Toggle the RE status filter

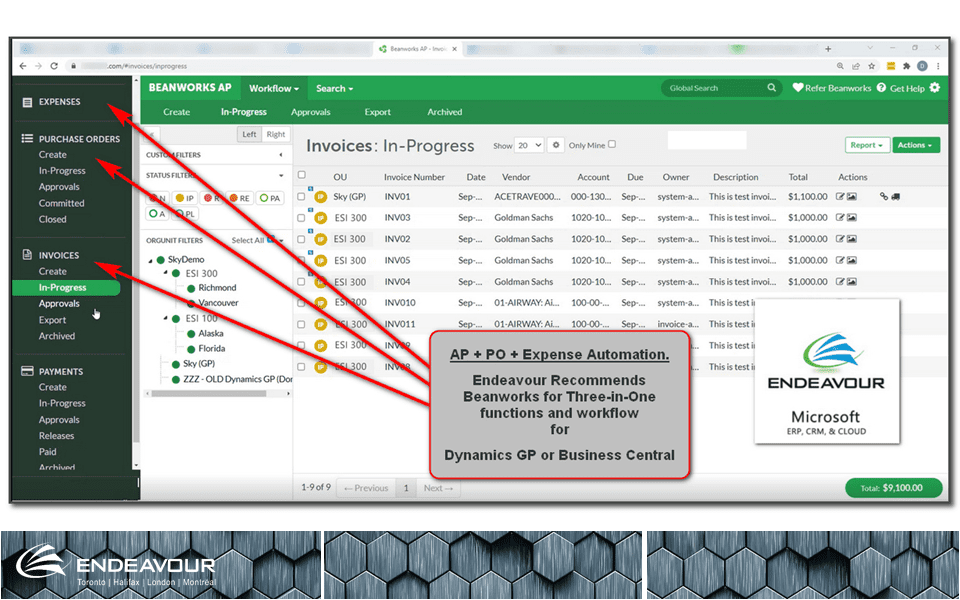pyautogui.click(x=239, y=198)
